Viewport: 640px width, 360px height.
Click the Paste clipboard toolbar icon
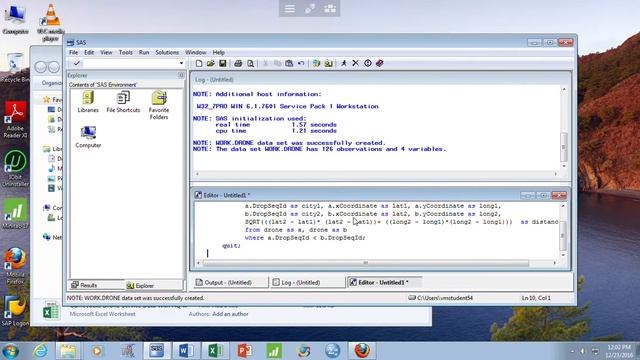click(x=289, y=63)
